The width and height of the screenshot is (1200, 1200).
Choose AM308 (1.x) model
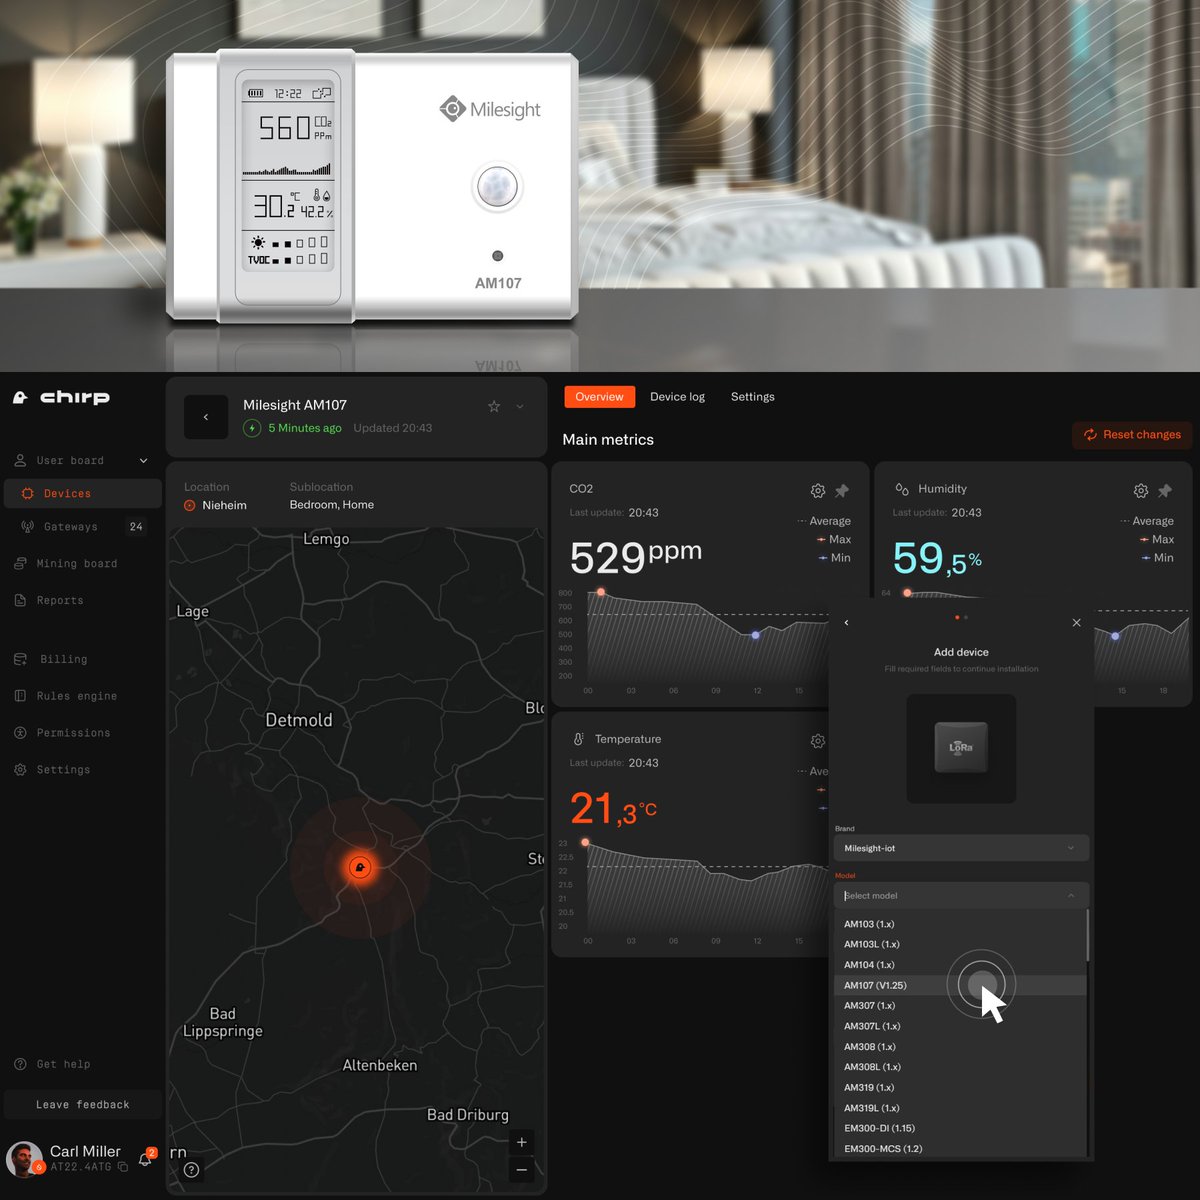pos(960,1047)
